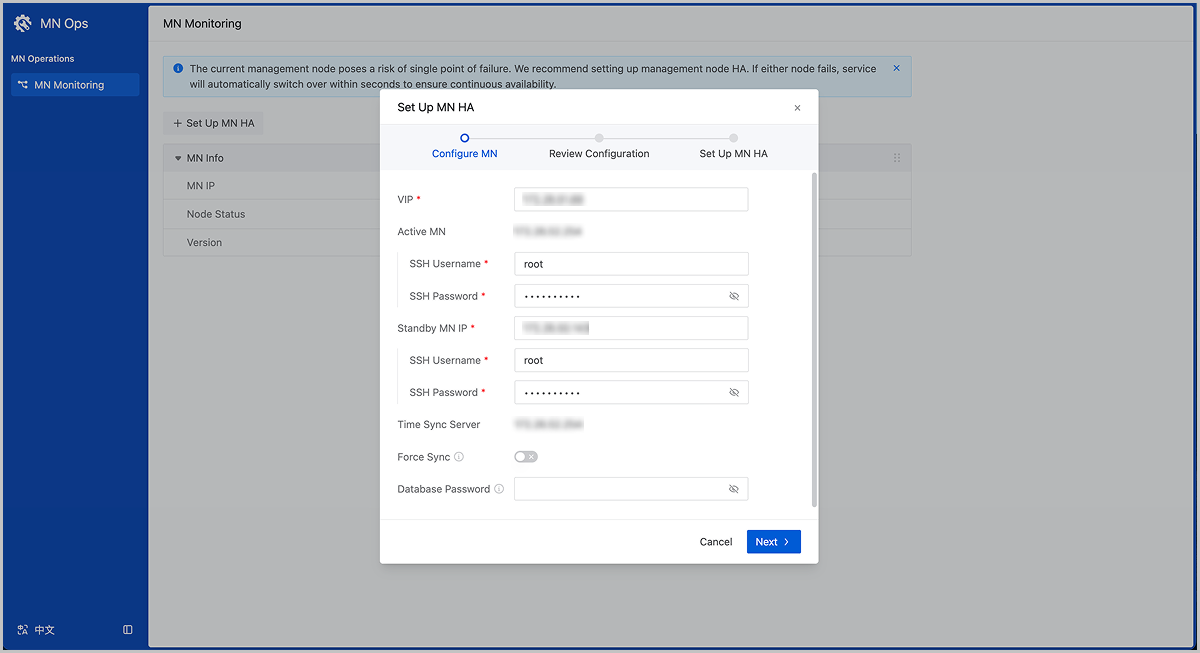Click the Database Password info tooltip icon
The width and height of the screenshot is (1200, 653).
point(499,489)
